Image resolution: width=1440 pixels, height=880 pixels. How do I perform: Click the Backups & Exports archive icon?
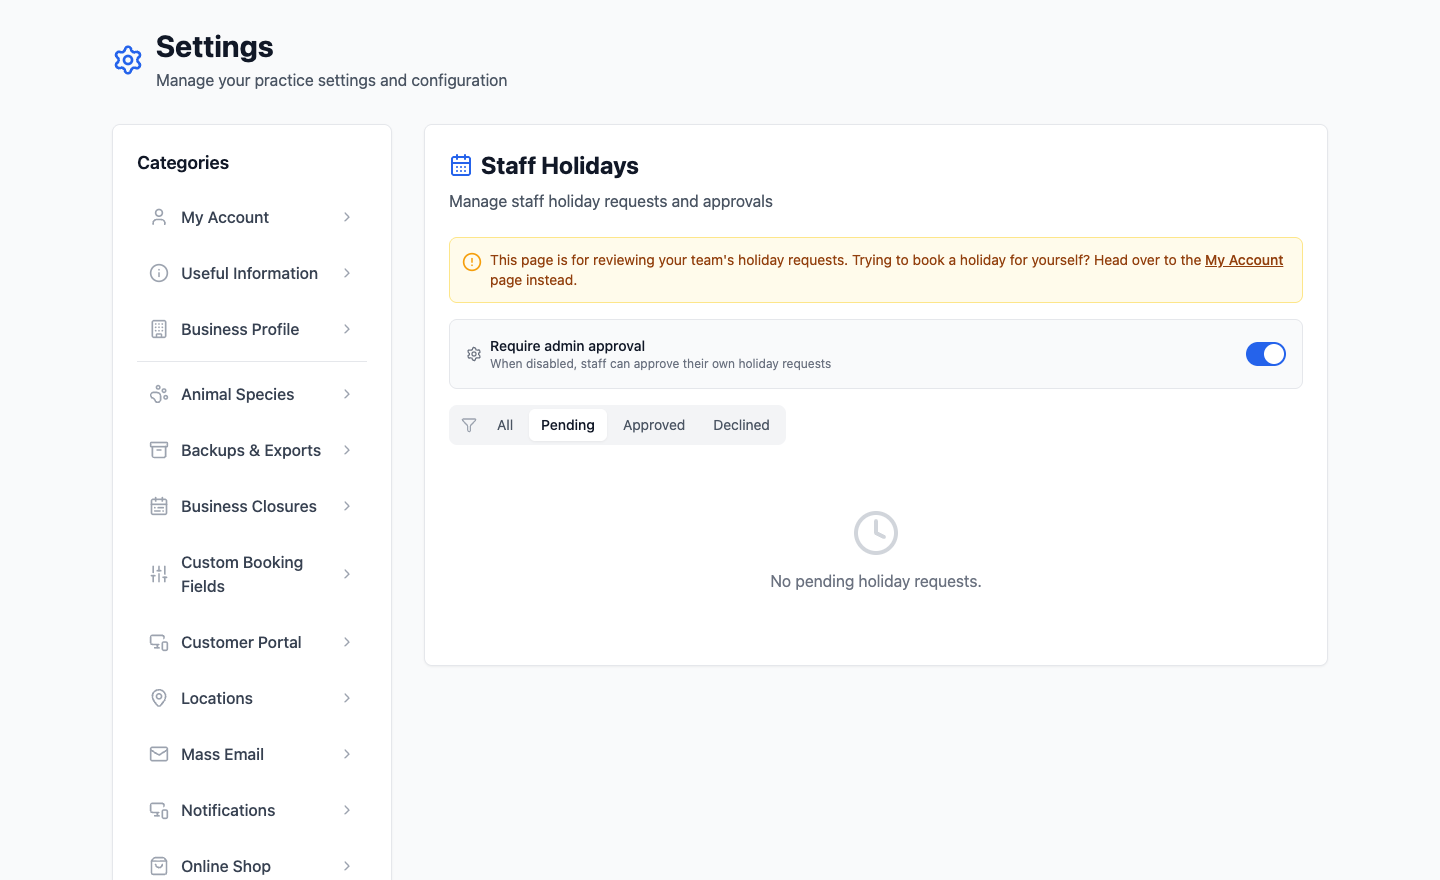159,450
